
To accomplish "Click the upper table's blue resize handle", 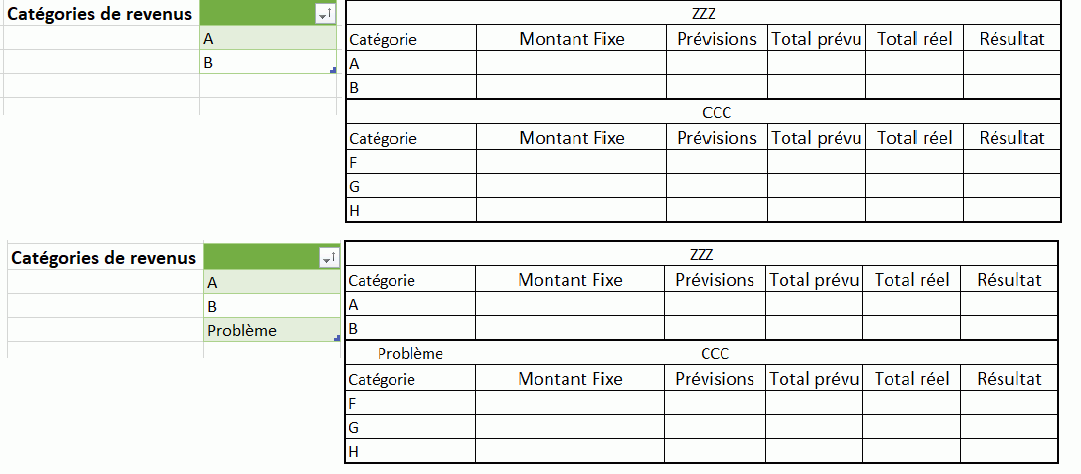I will click(x=334, y=70).
